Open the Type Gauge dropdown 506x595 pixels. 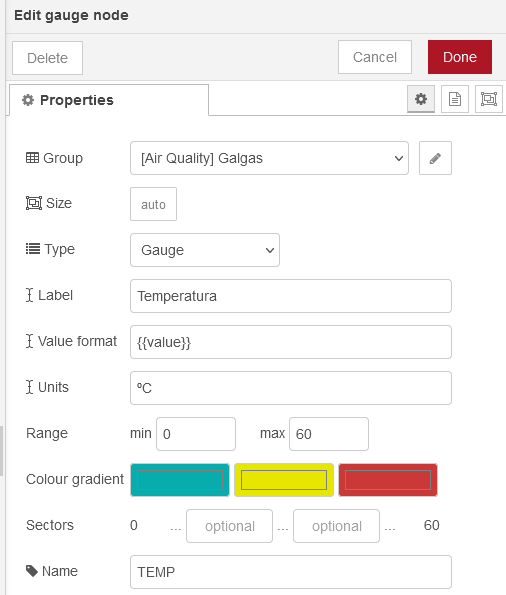coord(205,250)
